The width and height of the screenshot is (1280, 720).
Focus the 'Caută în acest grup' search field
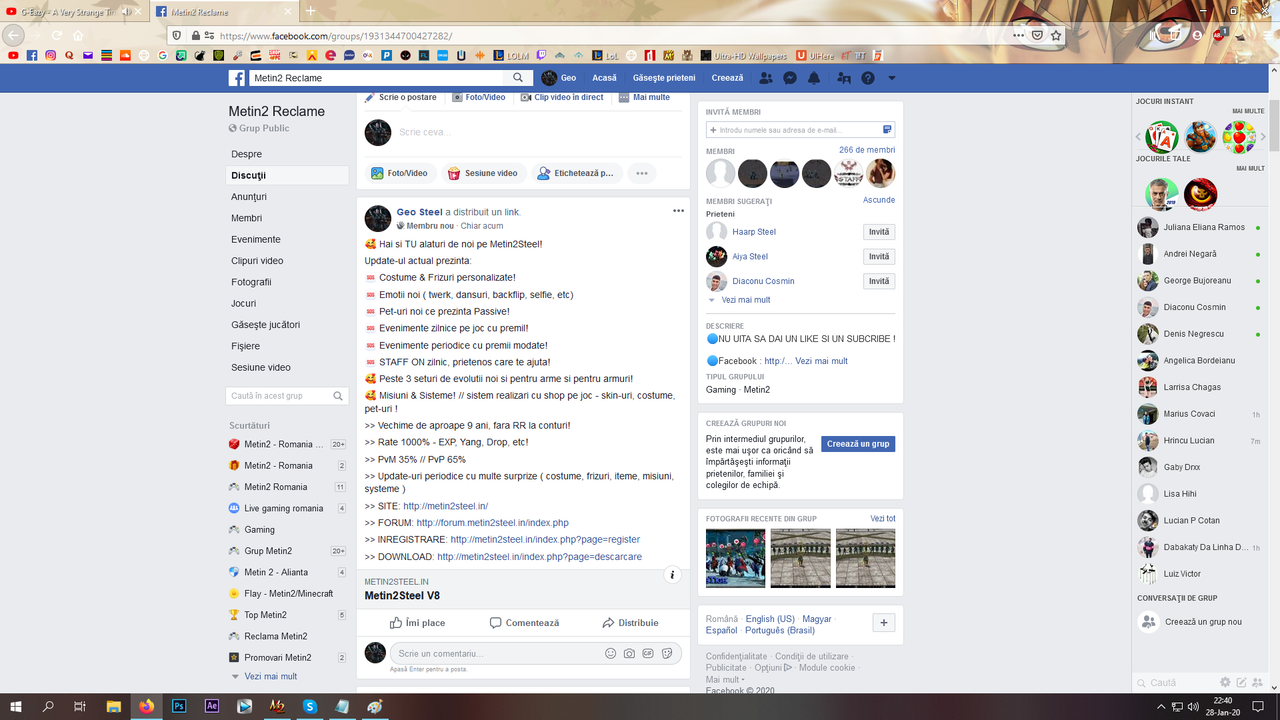click(x=287, y=396)
